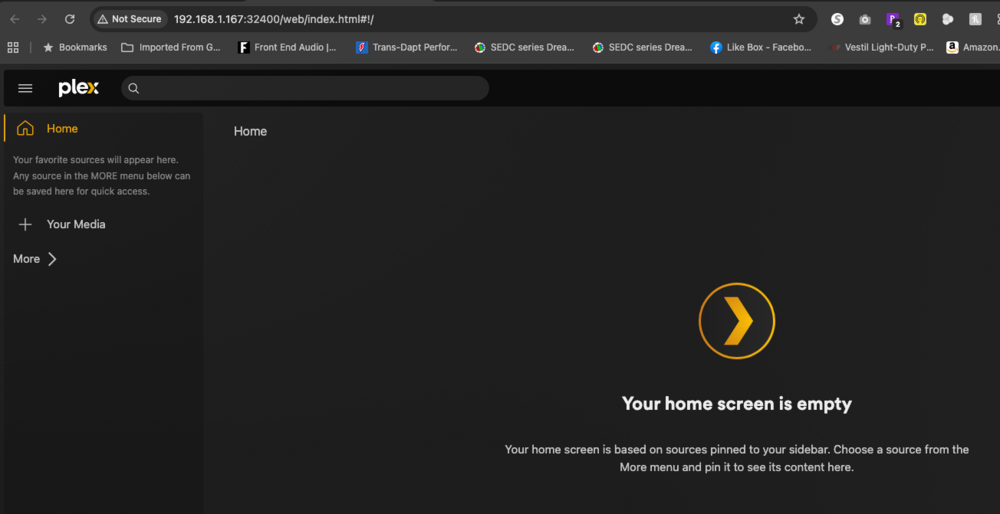Open the first SEDC series Drea... bookmark
This screenshot has width=1000, height=514.
click(524, 47)
